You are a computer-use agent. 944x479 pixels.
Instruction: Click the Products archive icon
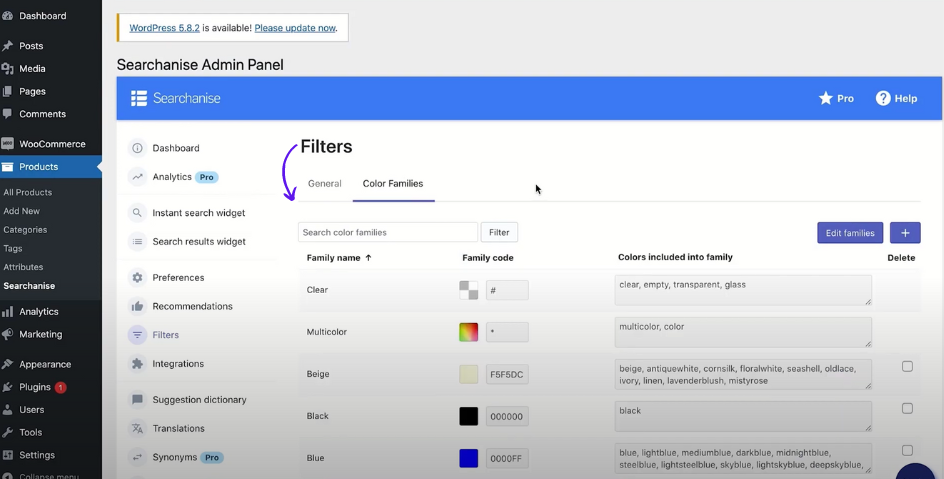point(7,167)
